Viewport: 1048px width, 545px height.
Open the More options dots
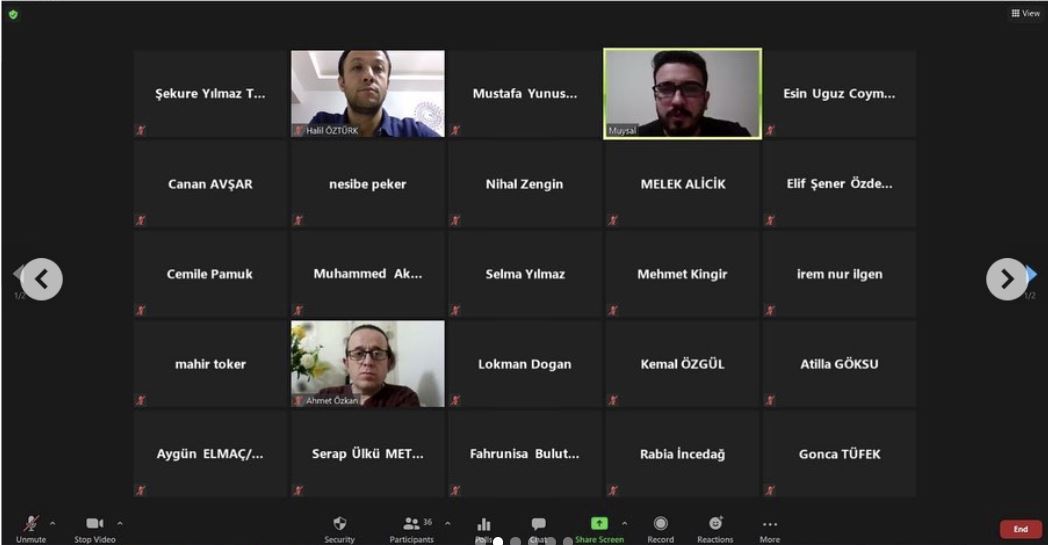pyautogui.click(x=769, y=524)
